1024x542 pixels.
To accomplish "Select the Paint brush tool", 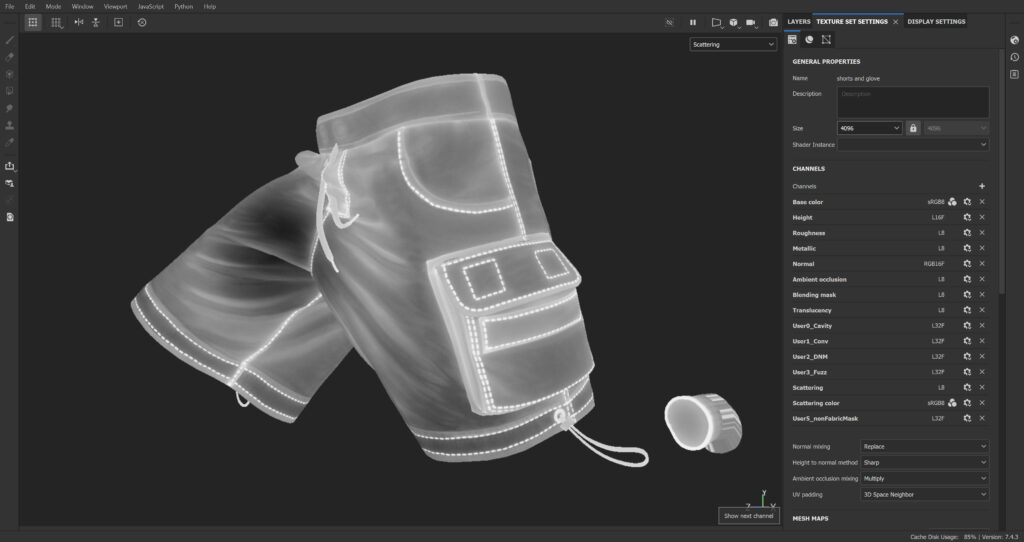I will click(x=10, y=40).
